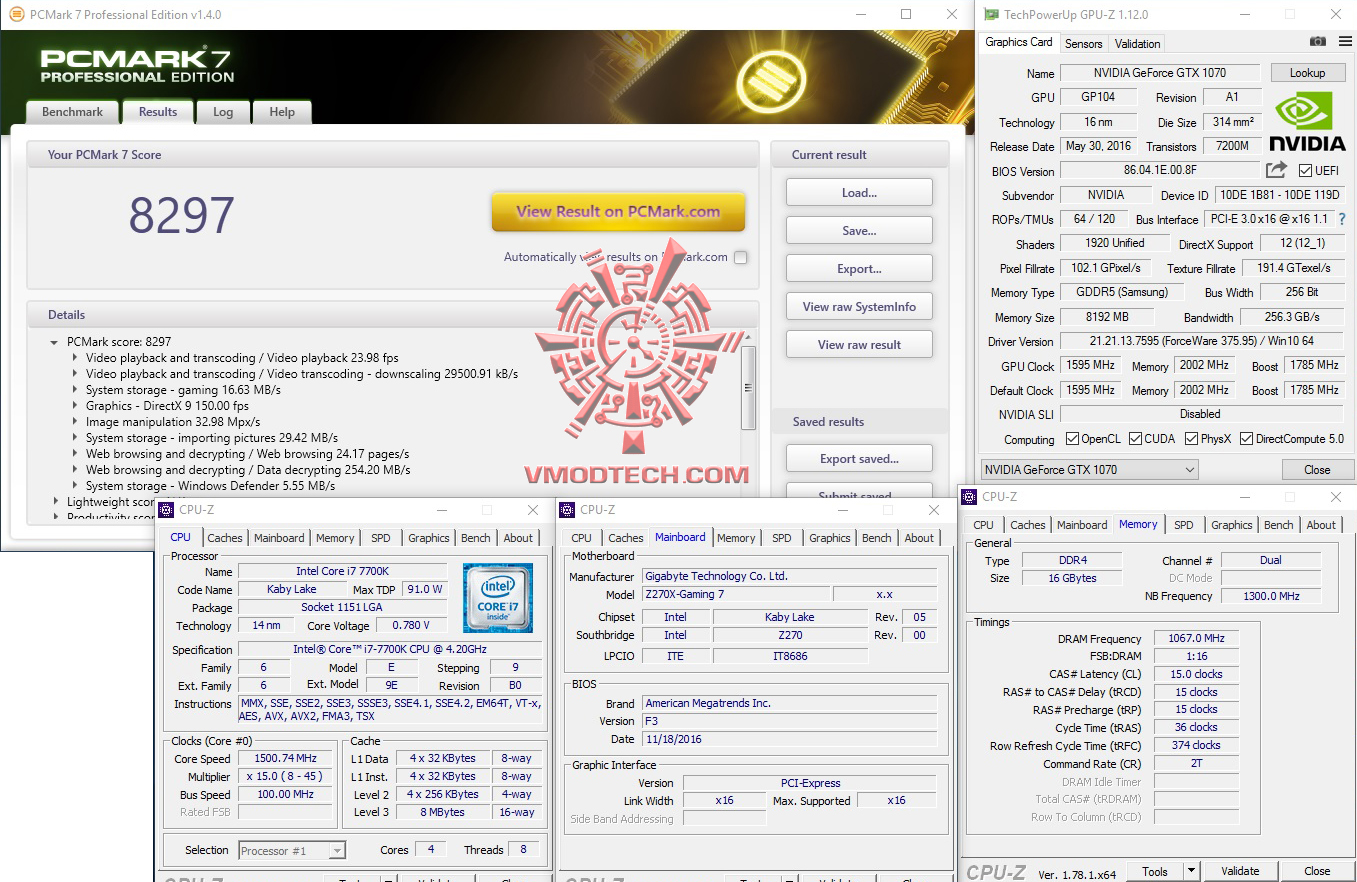The image size is (1357, 882).
Task: Open the PCMark Log tab
Action: click(223, 112)
